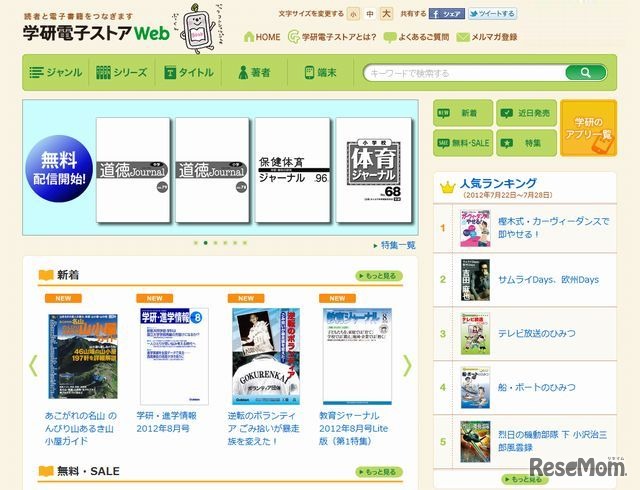Click the Twitter ツイートする button
The width and height of the screenshot is (640, 490).
(x=492, y=14)
